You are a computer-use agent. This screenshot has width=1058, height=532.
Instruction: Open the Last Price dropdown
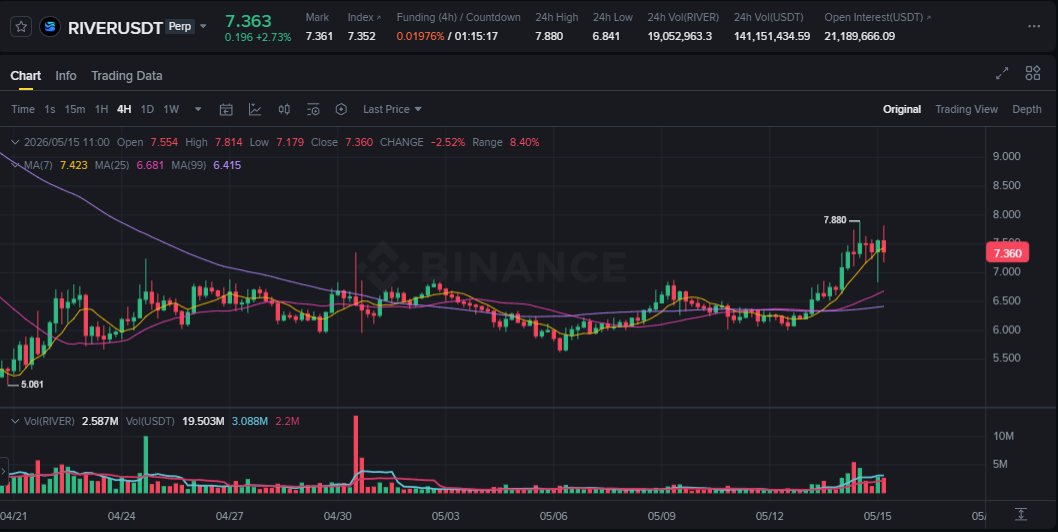click(392, 109)
